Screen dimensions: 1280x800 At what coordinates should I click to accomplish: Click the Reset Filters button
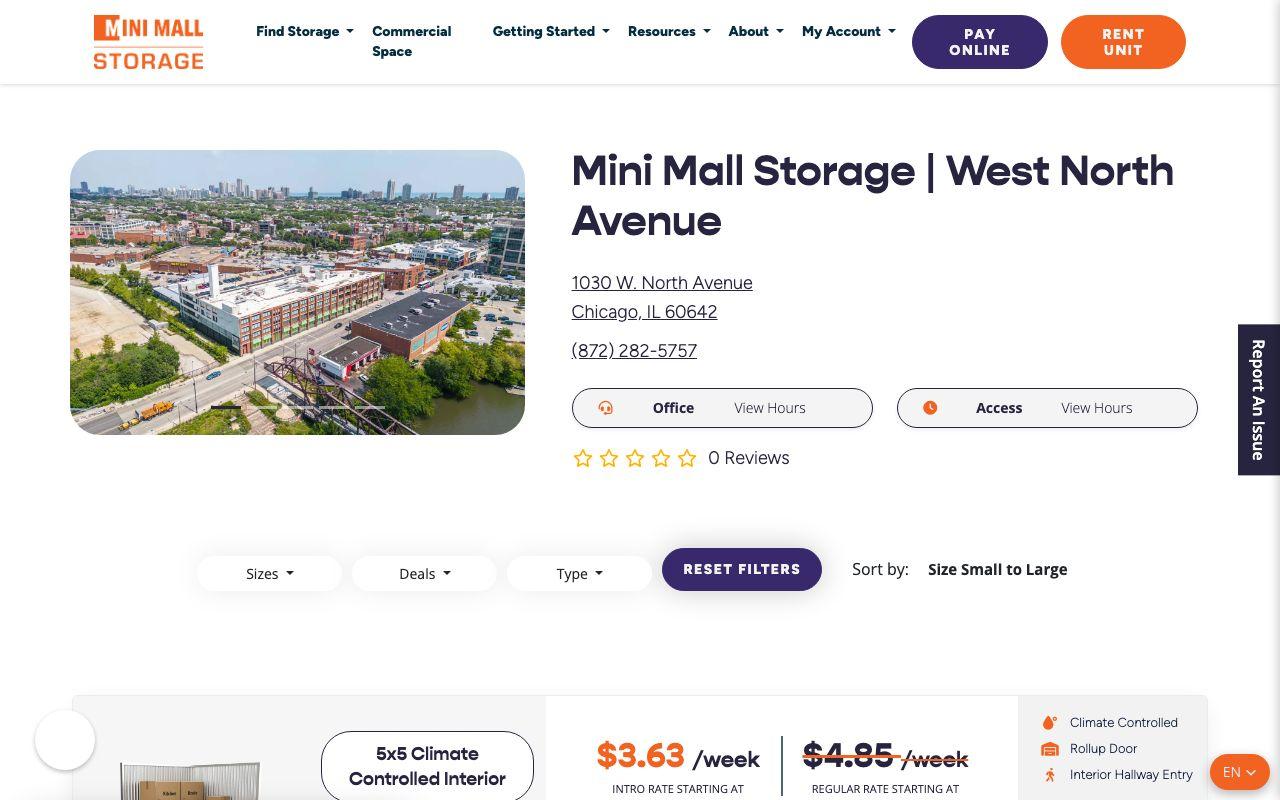[742, 569]
